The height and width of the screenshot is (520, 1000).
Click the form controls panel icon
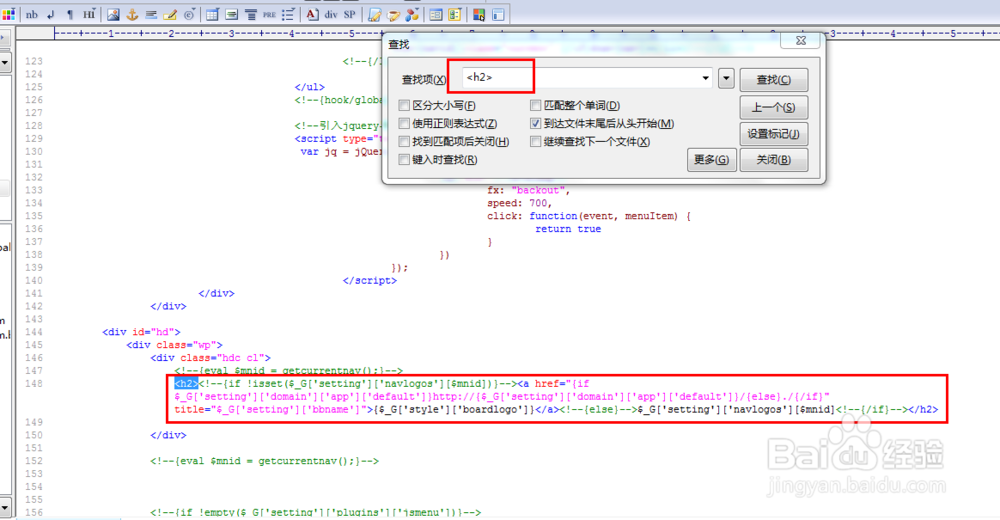point(436,14)
